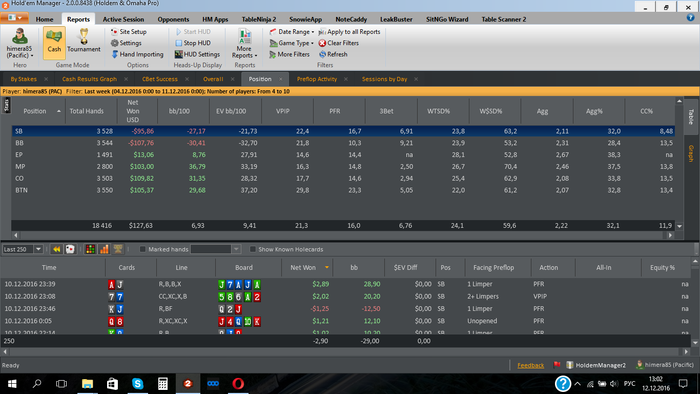Viewport: 700px width, 394px height.
Task: Open the help question mark in the ribbon corner
Action: coord(690,17)
